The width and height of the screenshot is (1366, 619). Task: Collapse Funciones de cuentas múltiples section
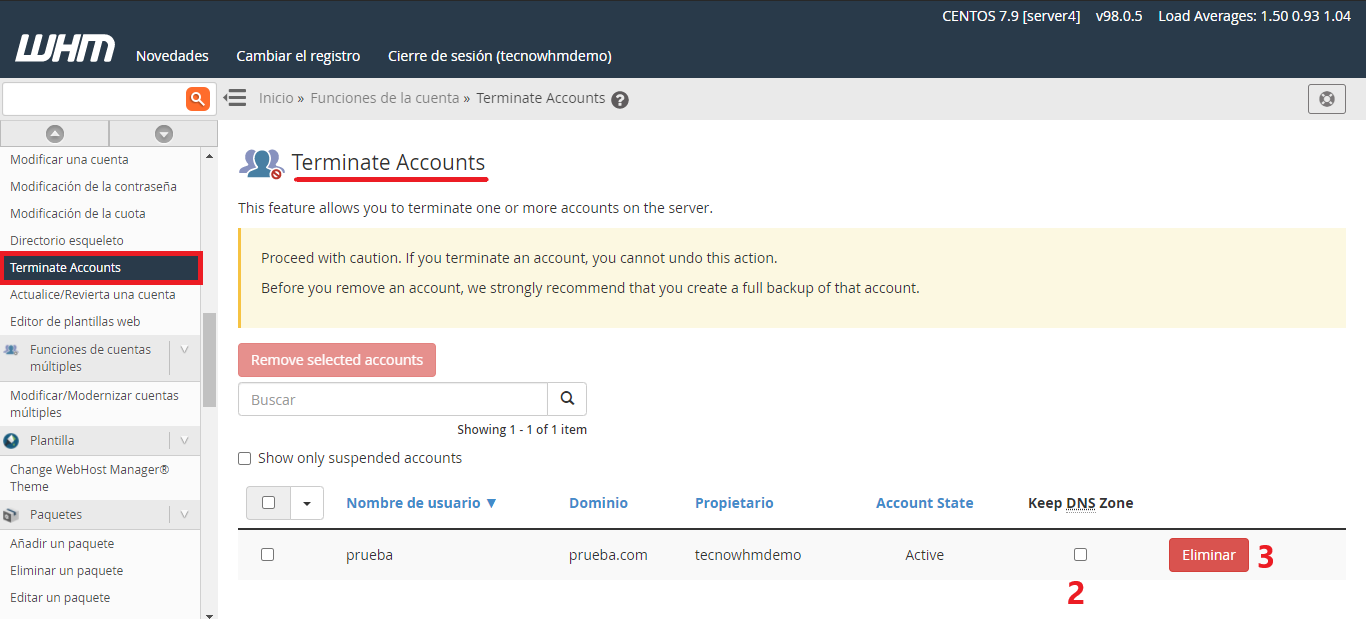point(184,350)
